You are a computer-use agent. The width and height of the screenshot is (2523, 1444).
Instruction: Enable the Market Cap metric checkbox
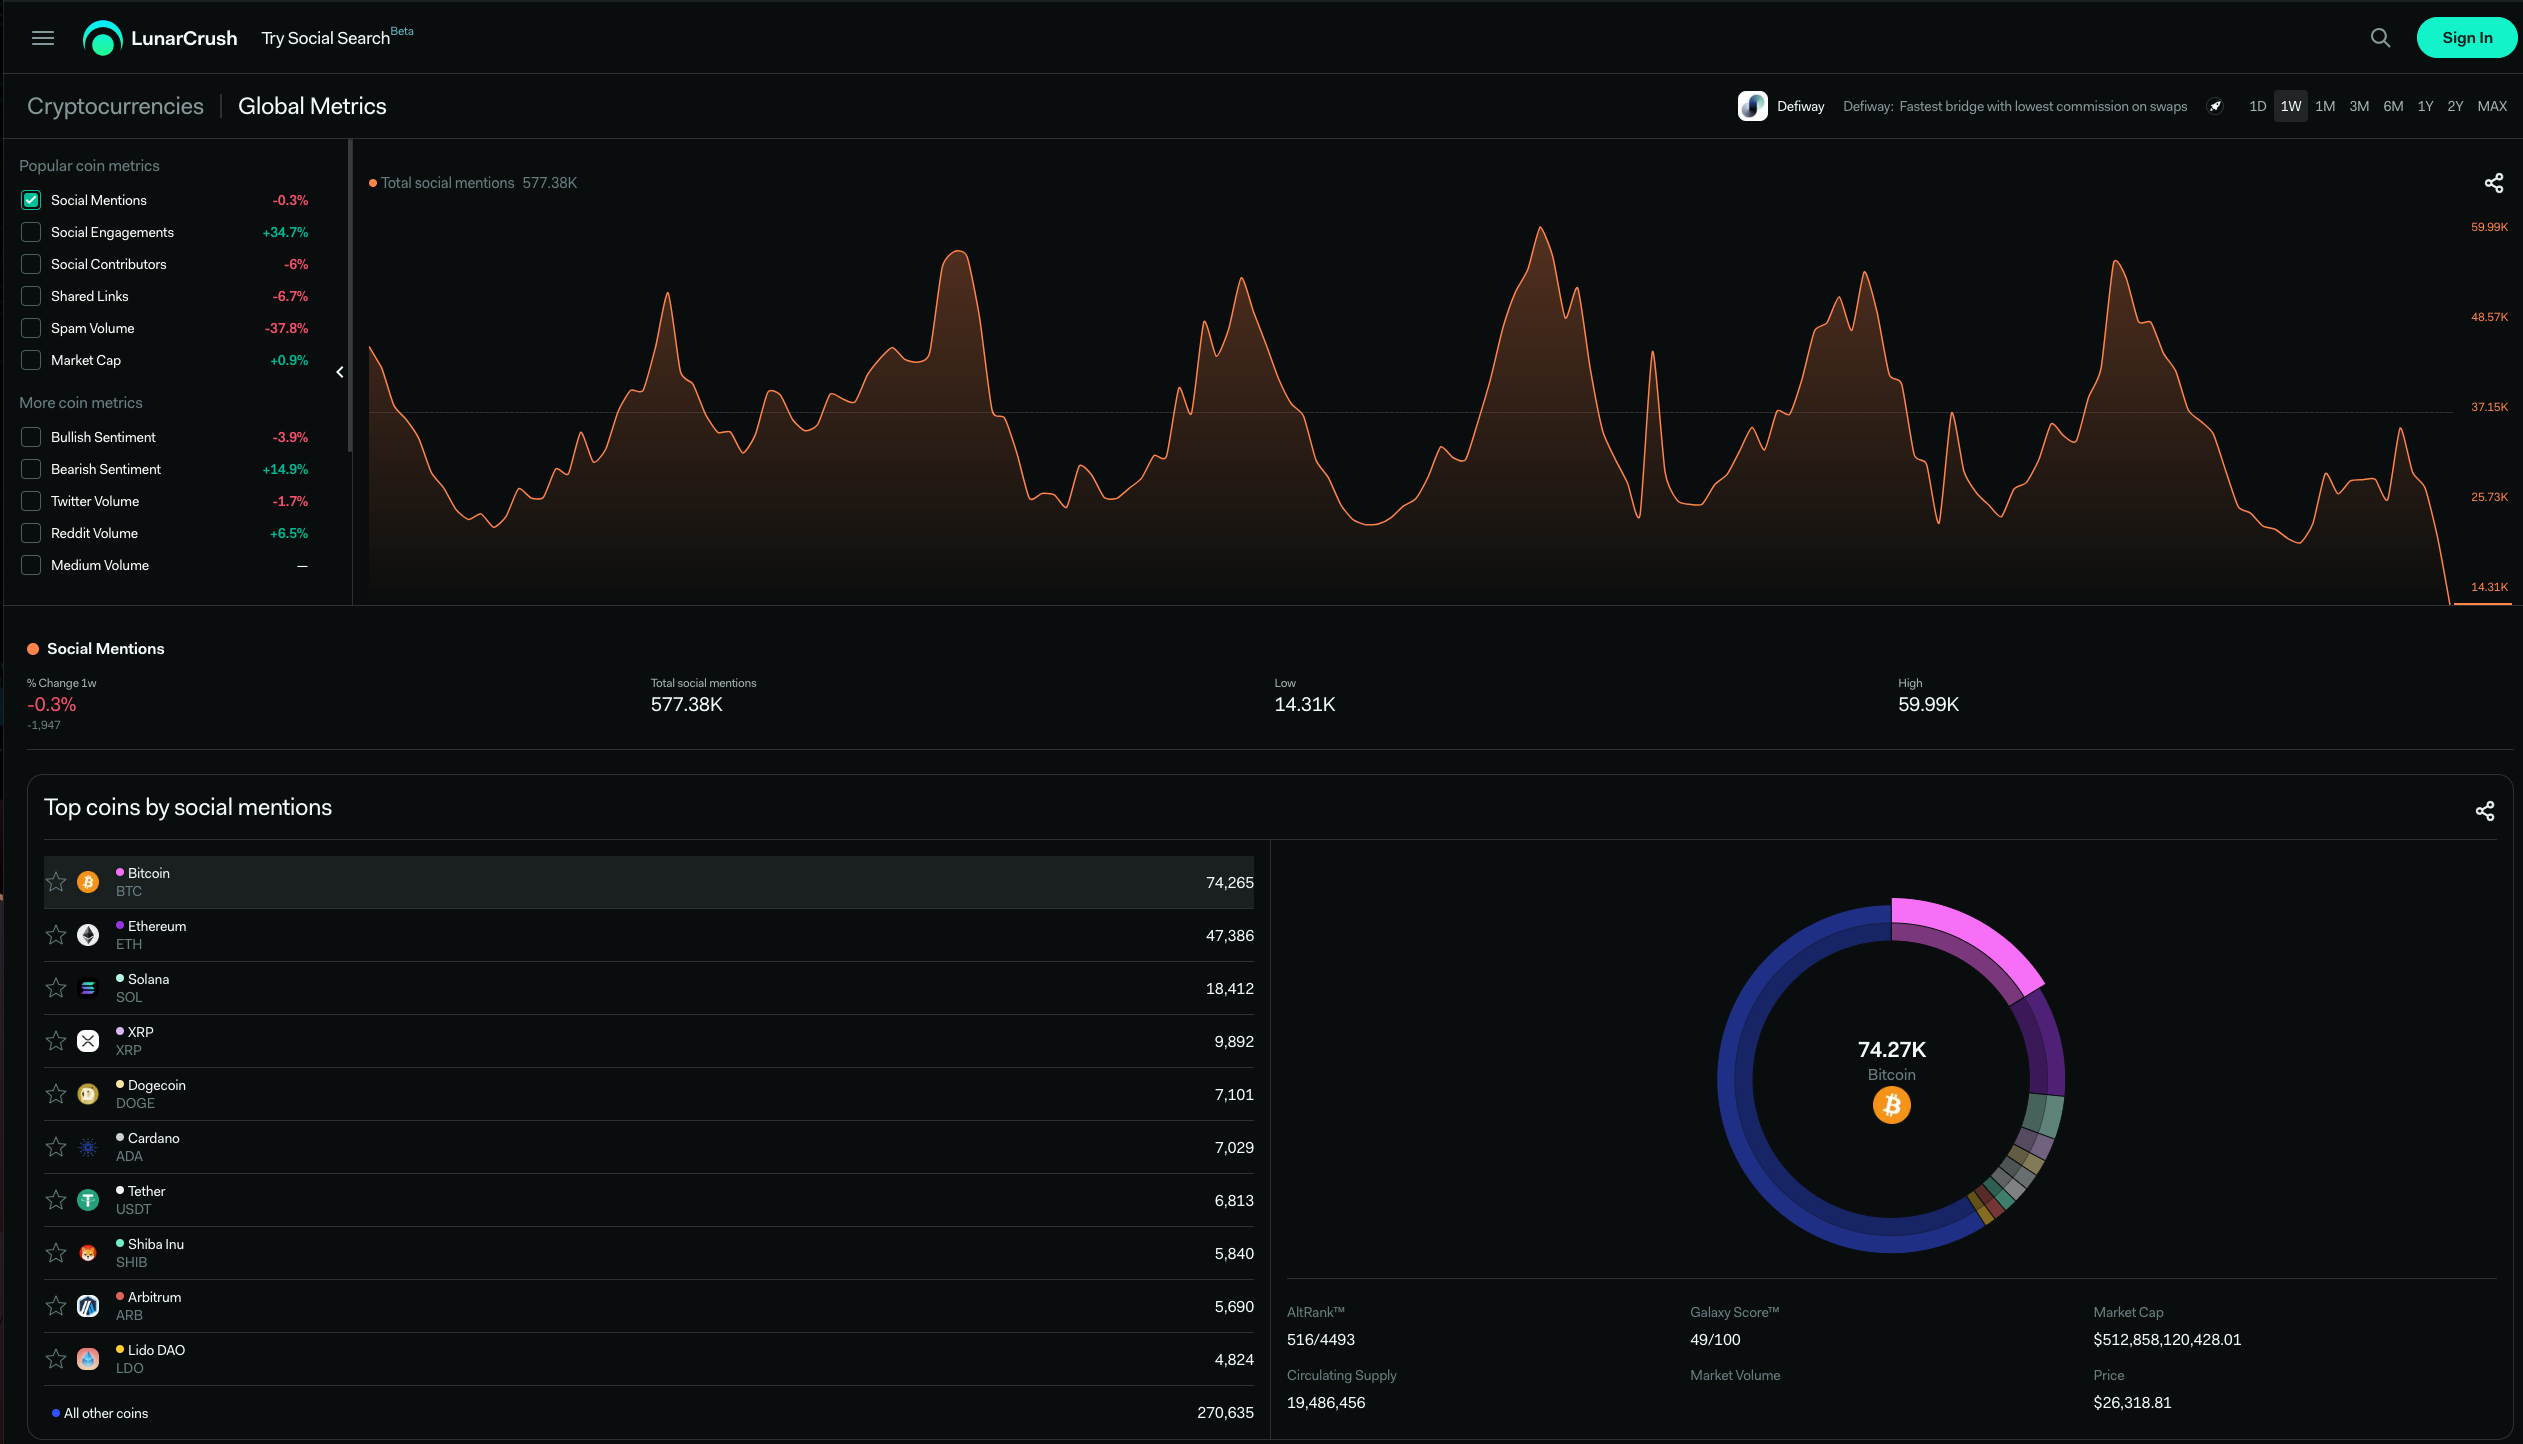[31, 360]
